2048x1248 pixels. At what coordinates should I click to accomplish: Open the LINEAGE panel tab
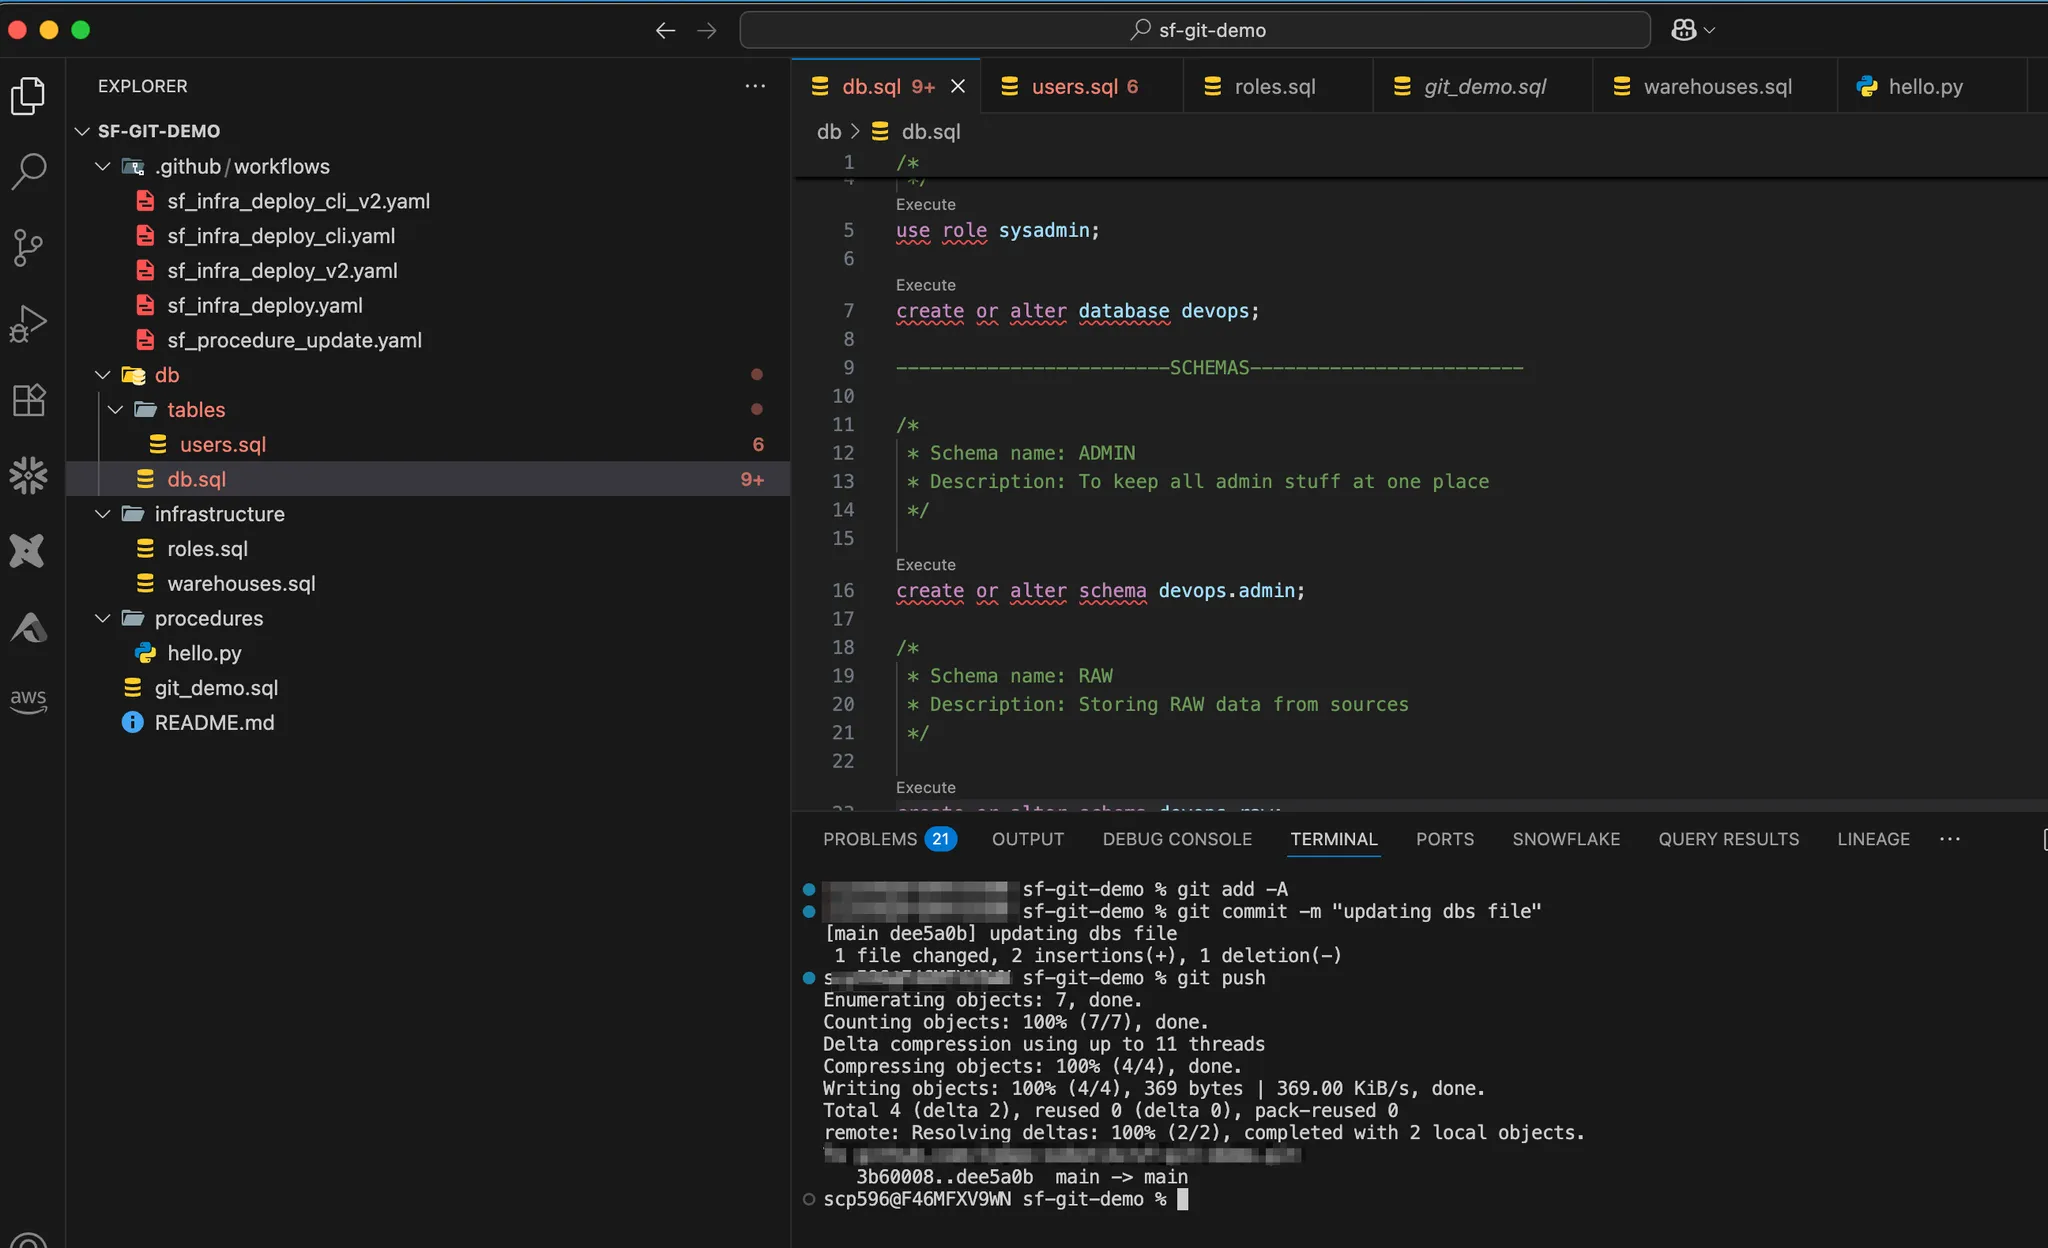coord(1873,839)
